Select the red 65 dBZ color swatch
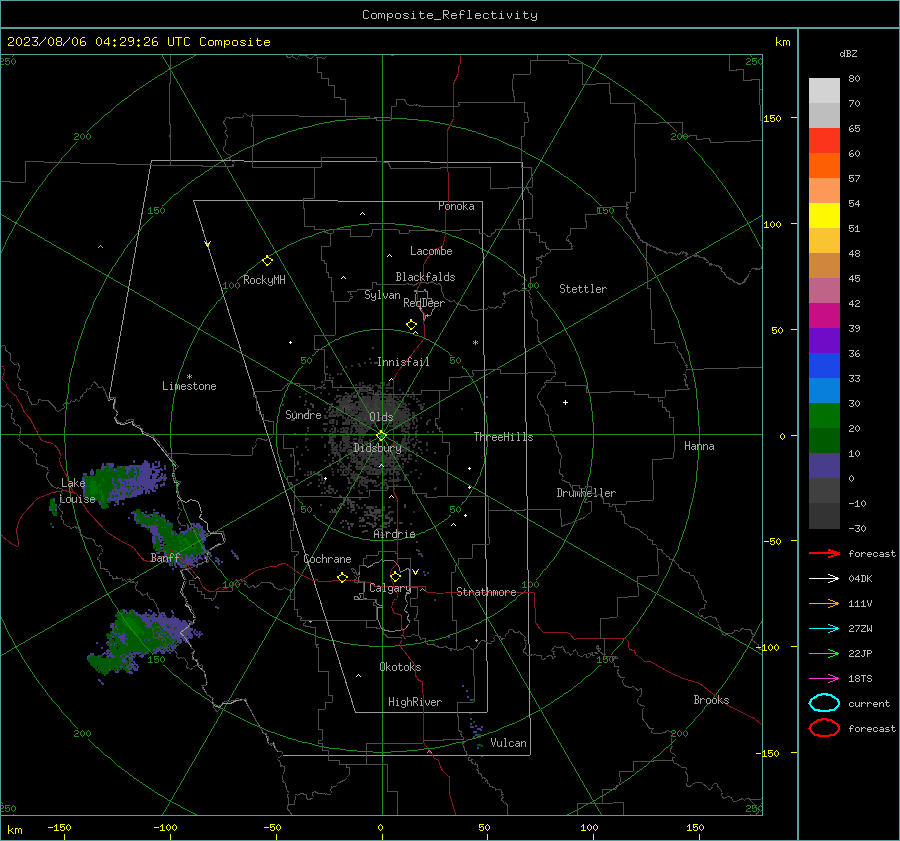The width and height of the screenshot is (900, 841). click(824, 140)
